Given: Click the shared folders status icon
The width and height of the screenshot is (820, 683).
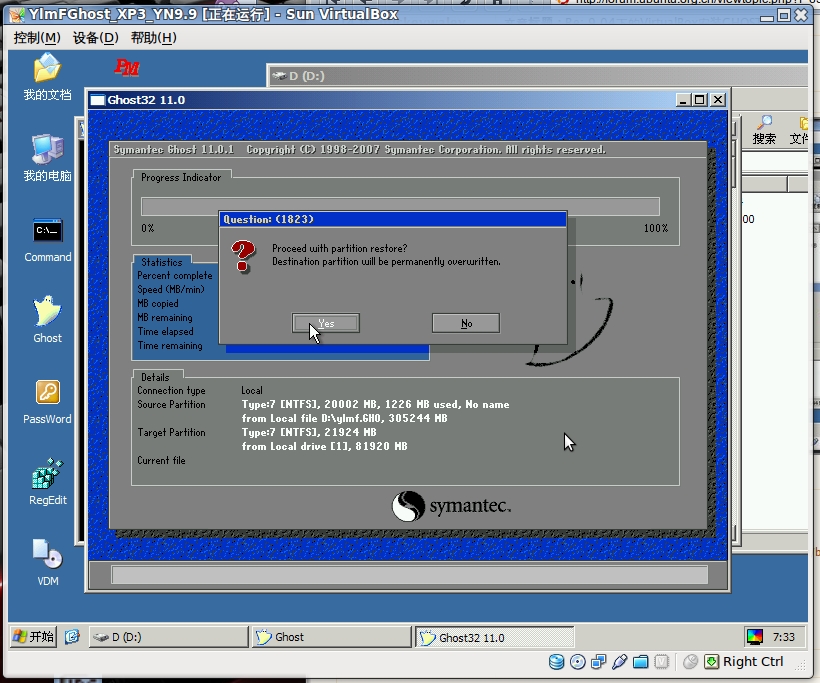Looking at the screenshot, I should [640, 662].
